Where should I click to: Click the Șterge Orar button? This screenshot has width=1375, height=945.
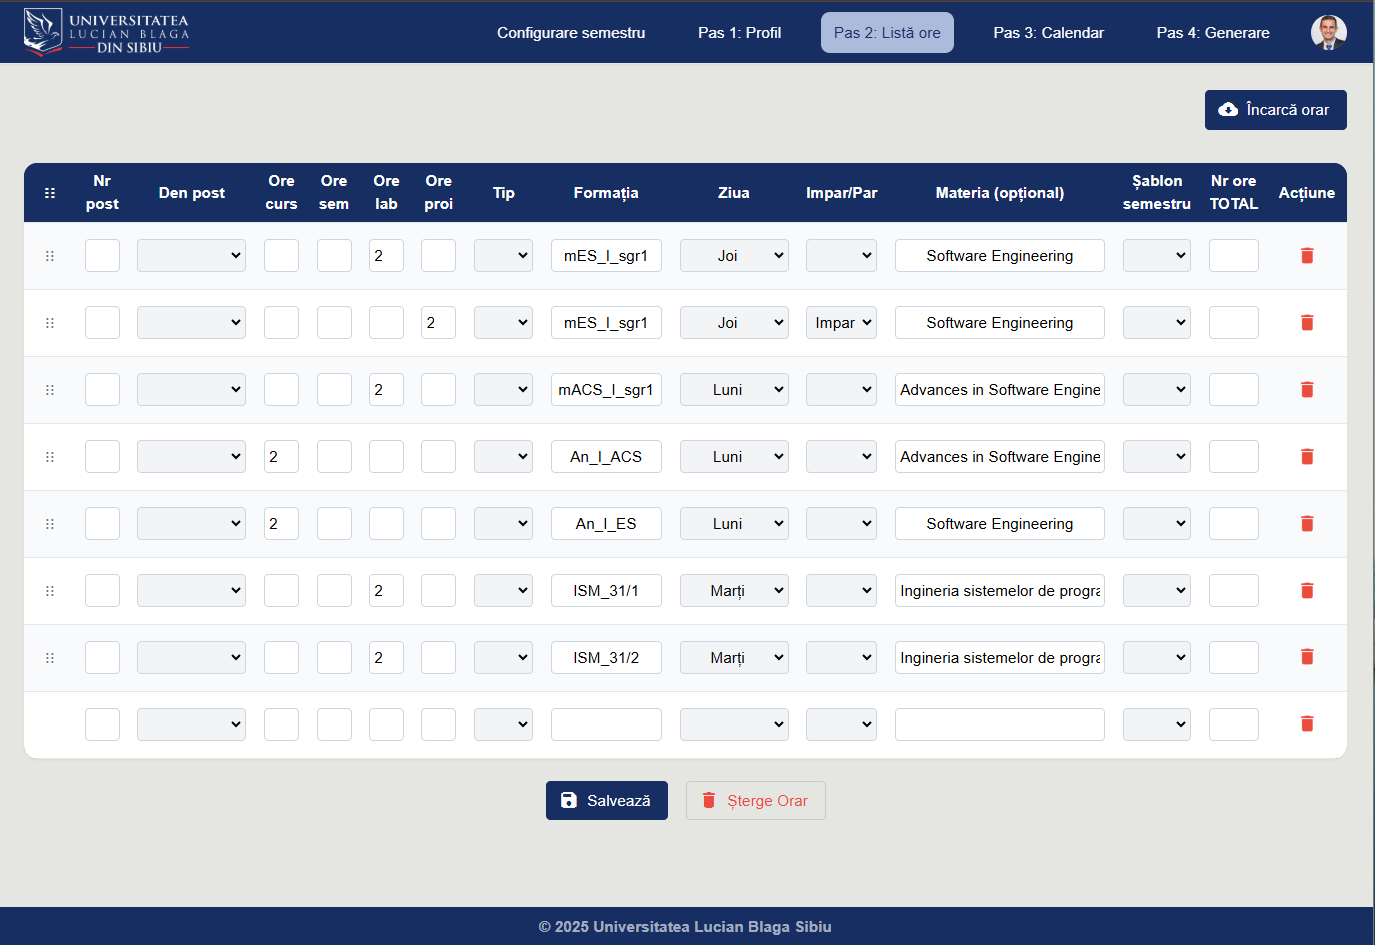pos(756,801)
